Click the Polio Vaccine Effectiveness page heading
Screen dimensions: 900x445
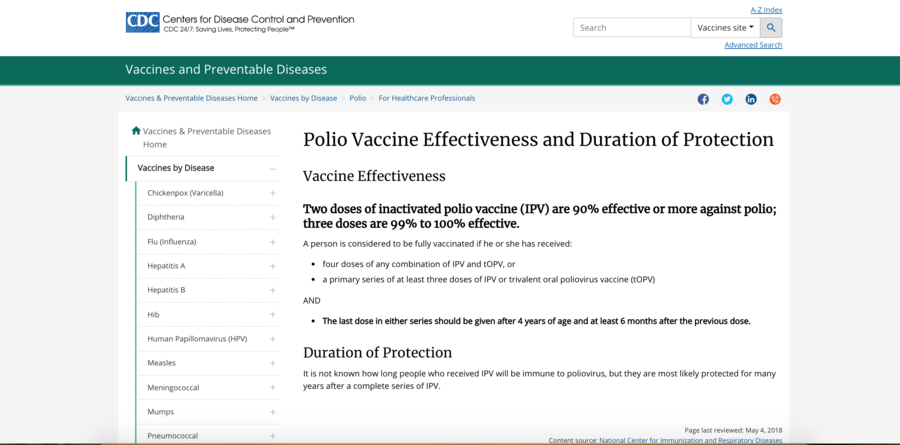[x=538, y=140]
